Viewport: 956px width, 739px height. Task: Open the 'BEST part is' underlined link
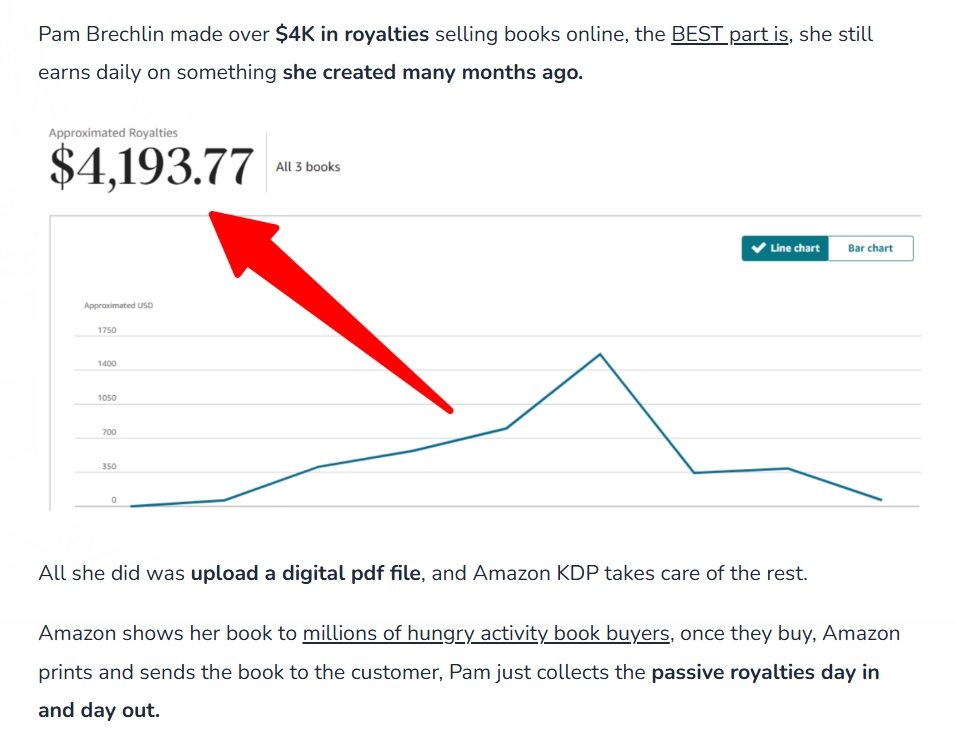pyautogui.click(x=730, y=34)
